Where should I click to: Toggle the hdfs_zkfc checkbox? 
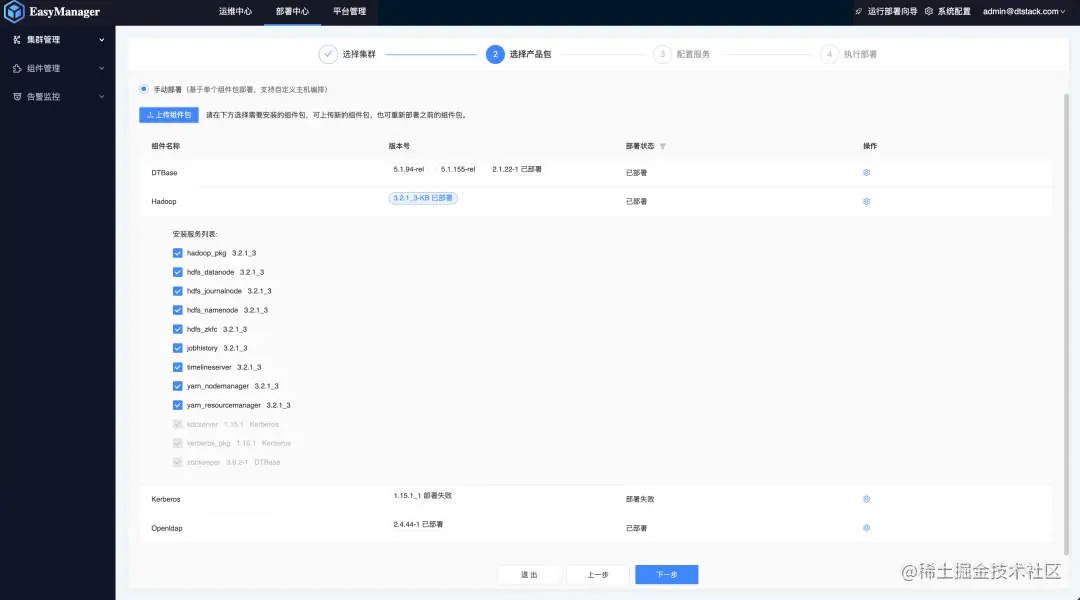coord(178,329)
